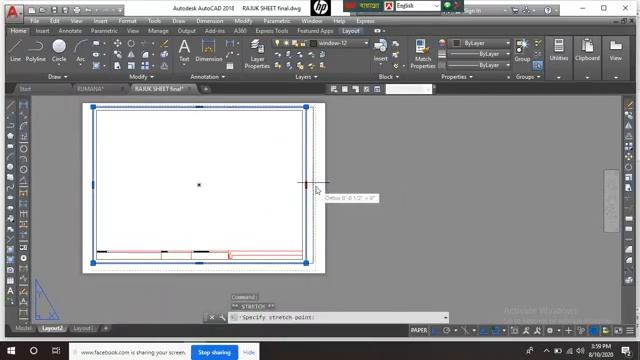Expand the Annotation panel

point(207,77)
